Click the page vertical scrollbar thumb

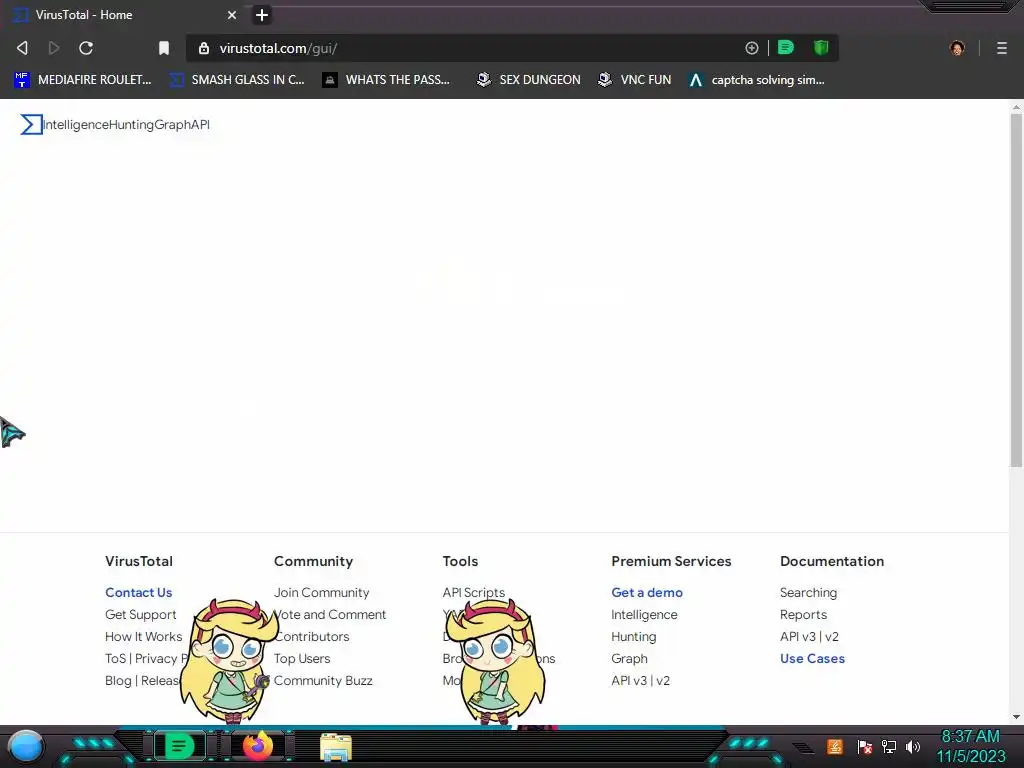[1016, 291]
